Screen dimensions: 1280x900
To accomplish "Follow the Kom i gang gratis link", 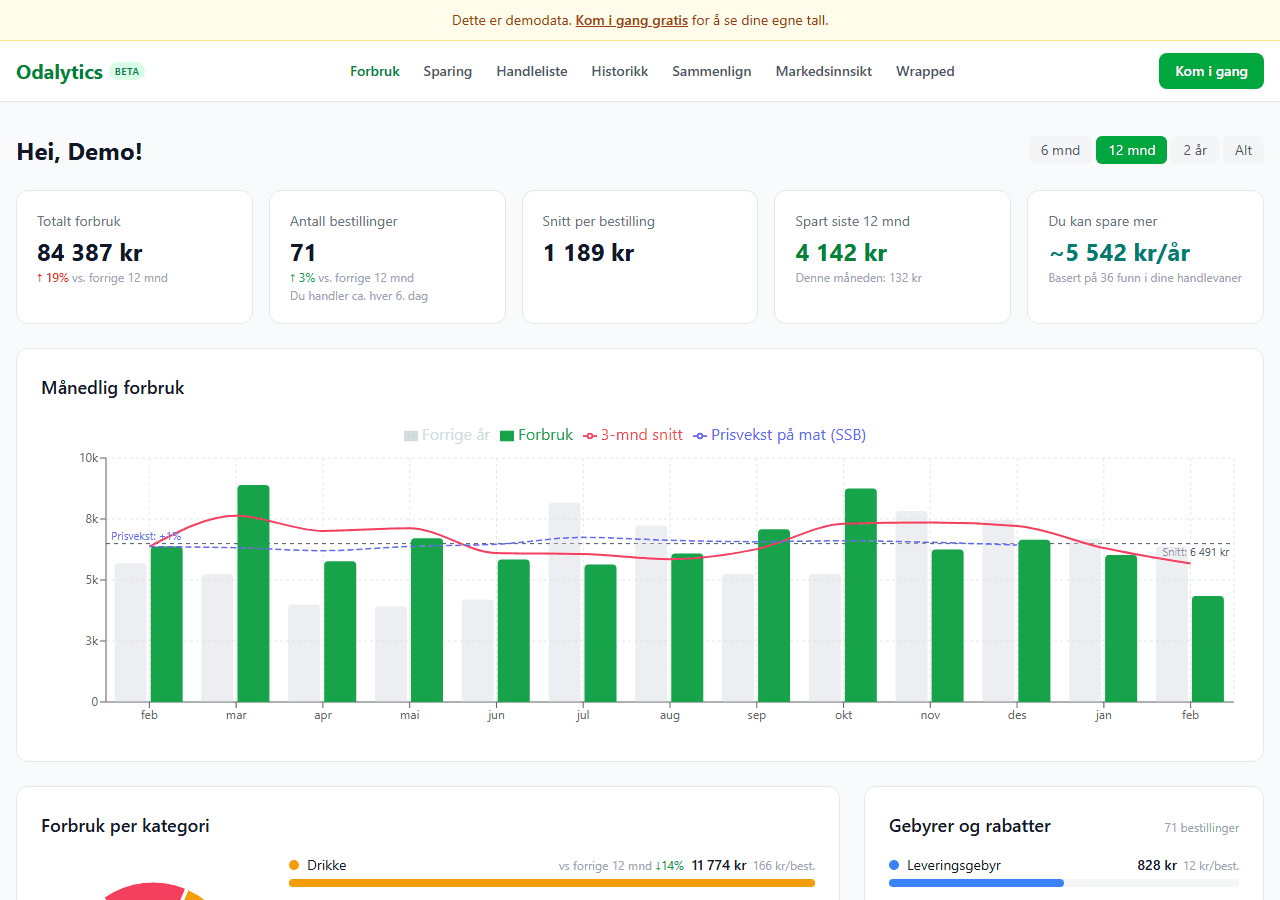I will coord(631,20).
